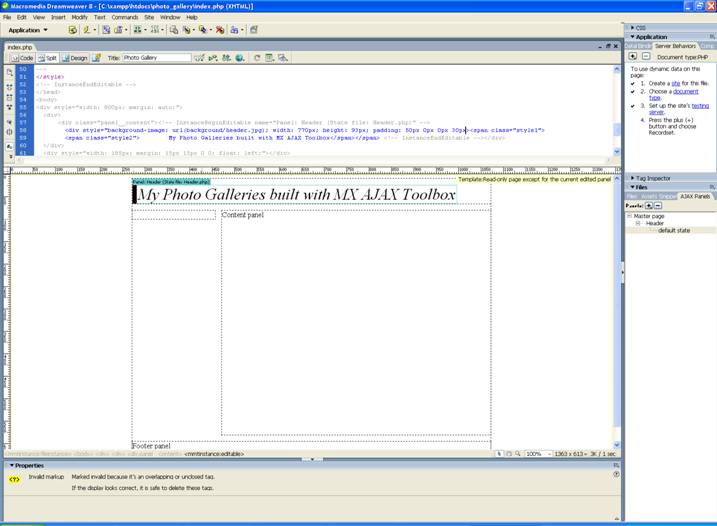
Task: Open Dynamic Data dropdown arrow
Action: pyautogui.click(x=95, y=30)
